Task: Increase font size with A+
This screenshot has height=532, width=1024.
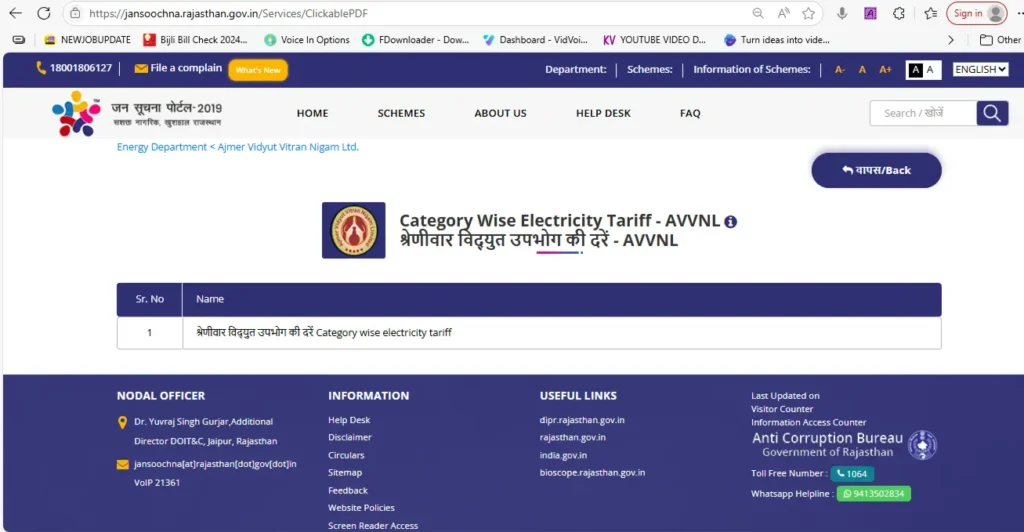Action: point(885,70)
